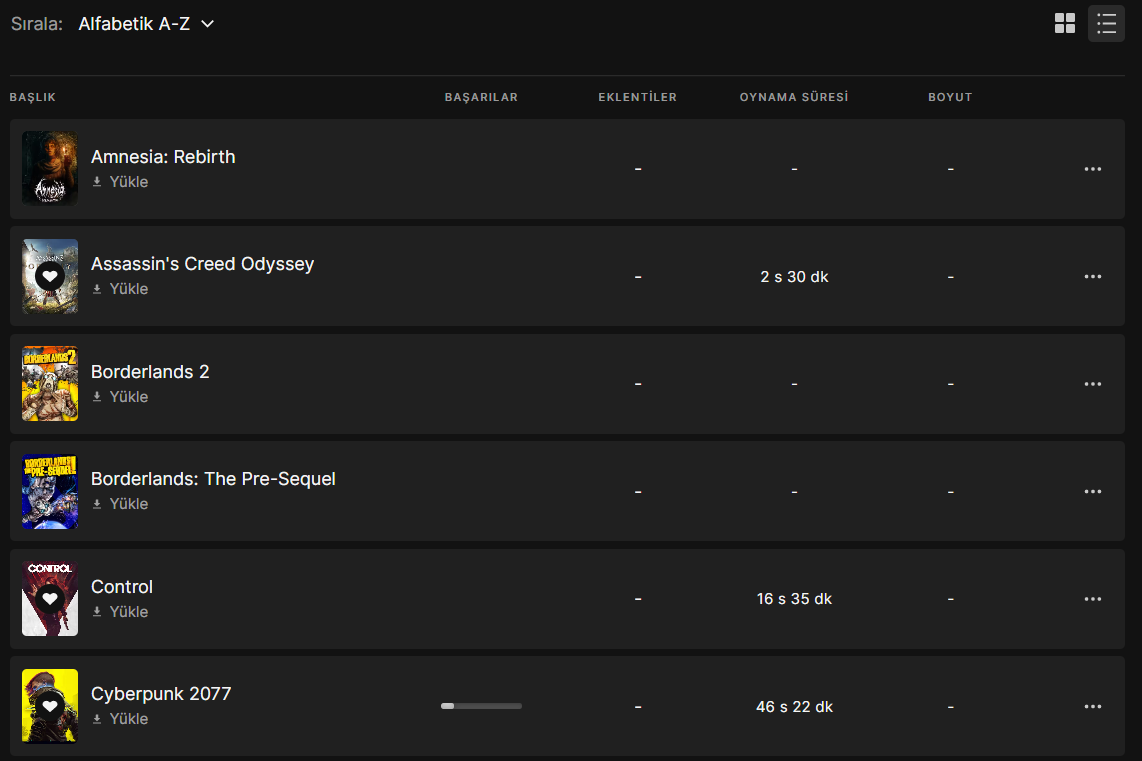Click Yükle under Amnesia: Rebirth
The width and height of the screenshot is (1142, 761).
coord(120,182)
